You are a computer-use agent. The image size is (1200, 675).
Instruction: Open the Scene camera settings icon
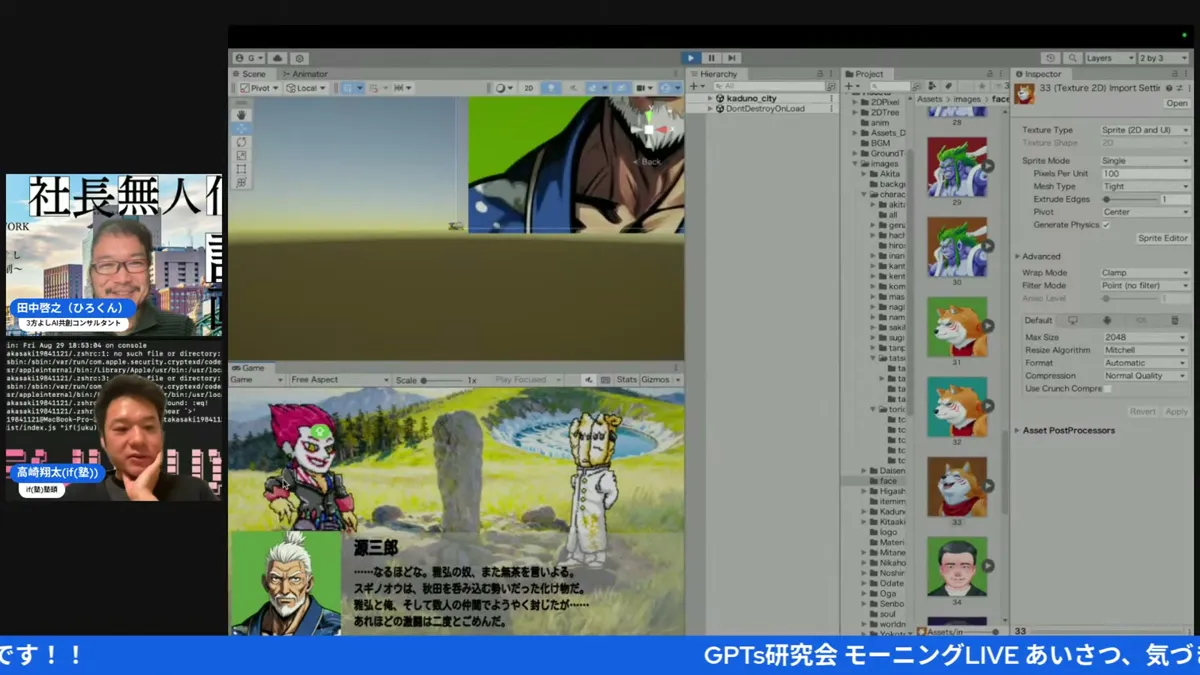[x=644, y=88]
